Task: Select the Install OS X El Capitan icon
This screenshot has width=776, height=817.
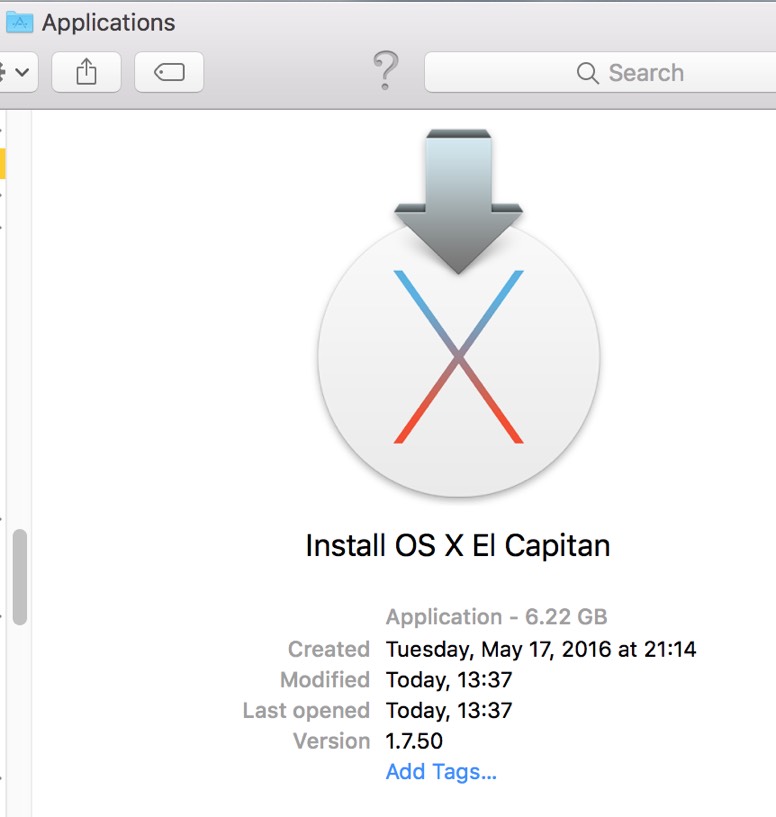Action: coord(459,313)
